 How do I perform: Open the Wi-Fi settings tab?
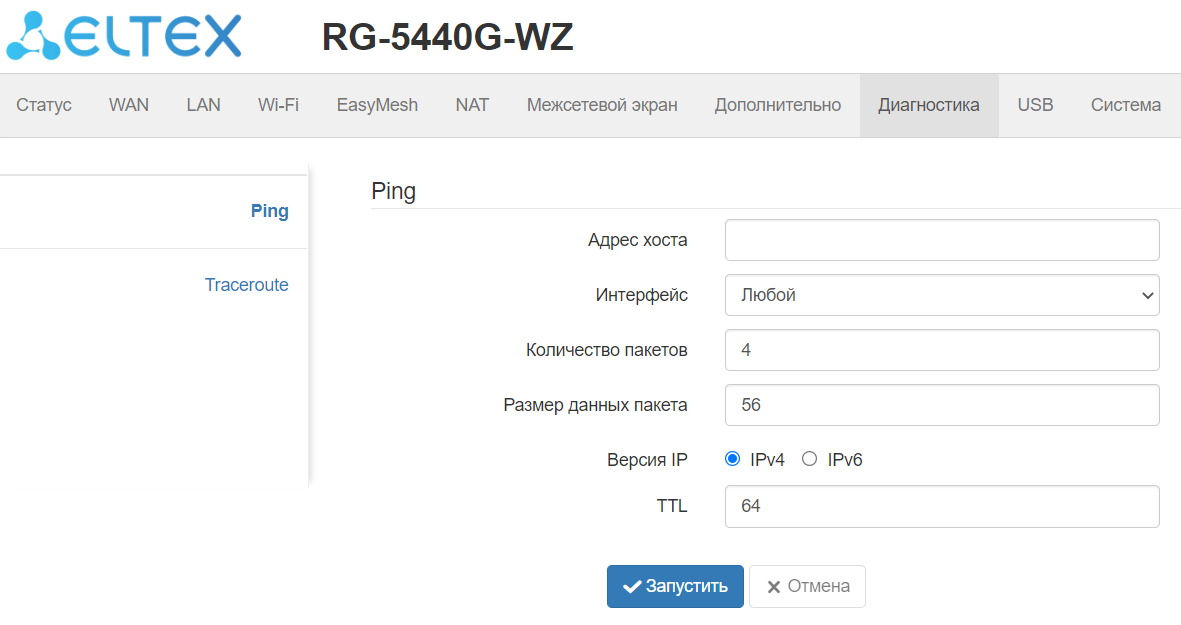click(x=278, y=105)
